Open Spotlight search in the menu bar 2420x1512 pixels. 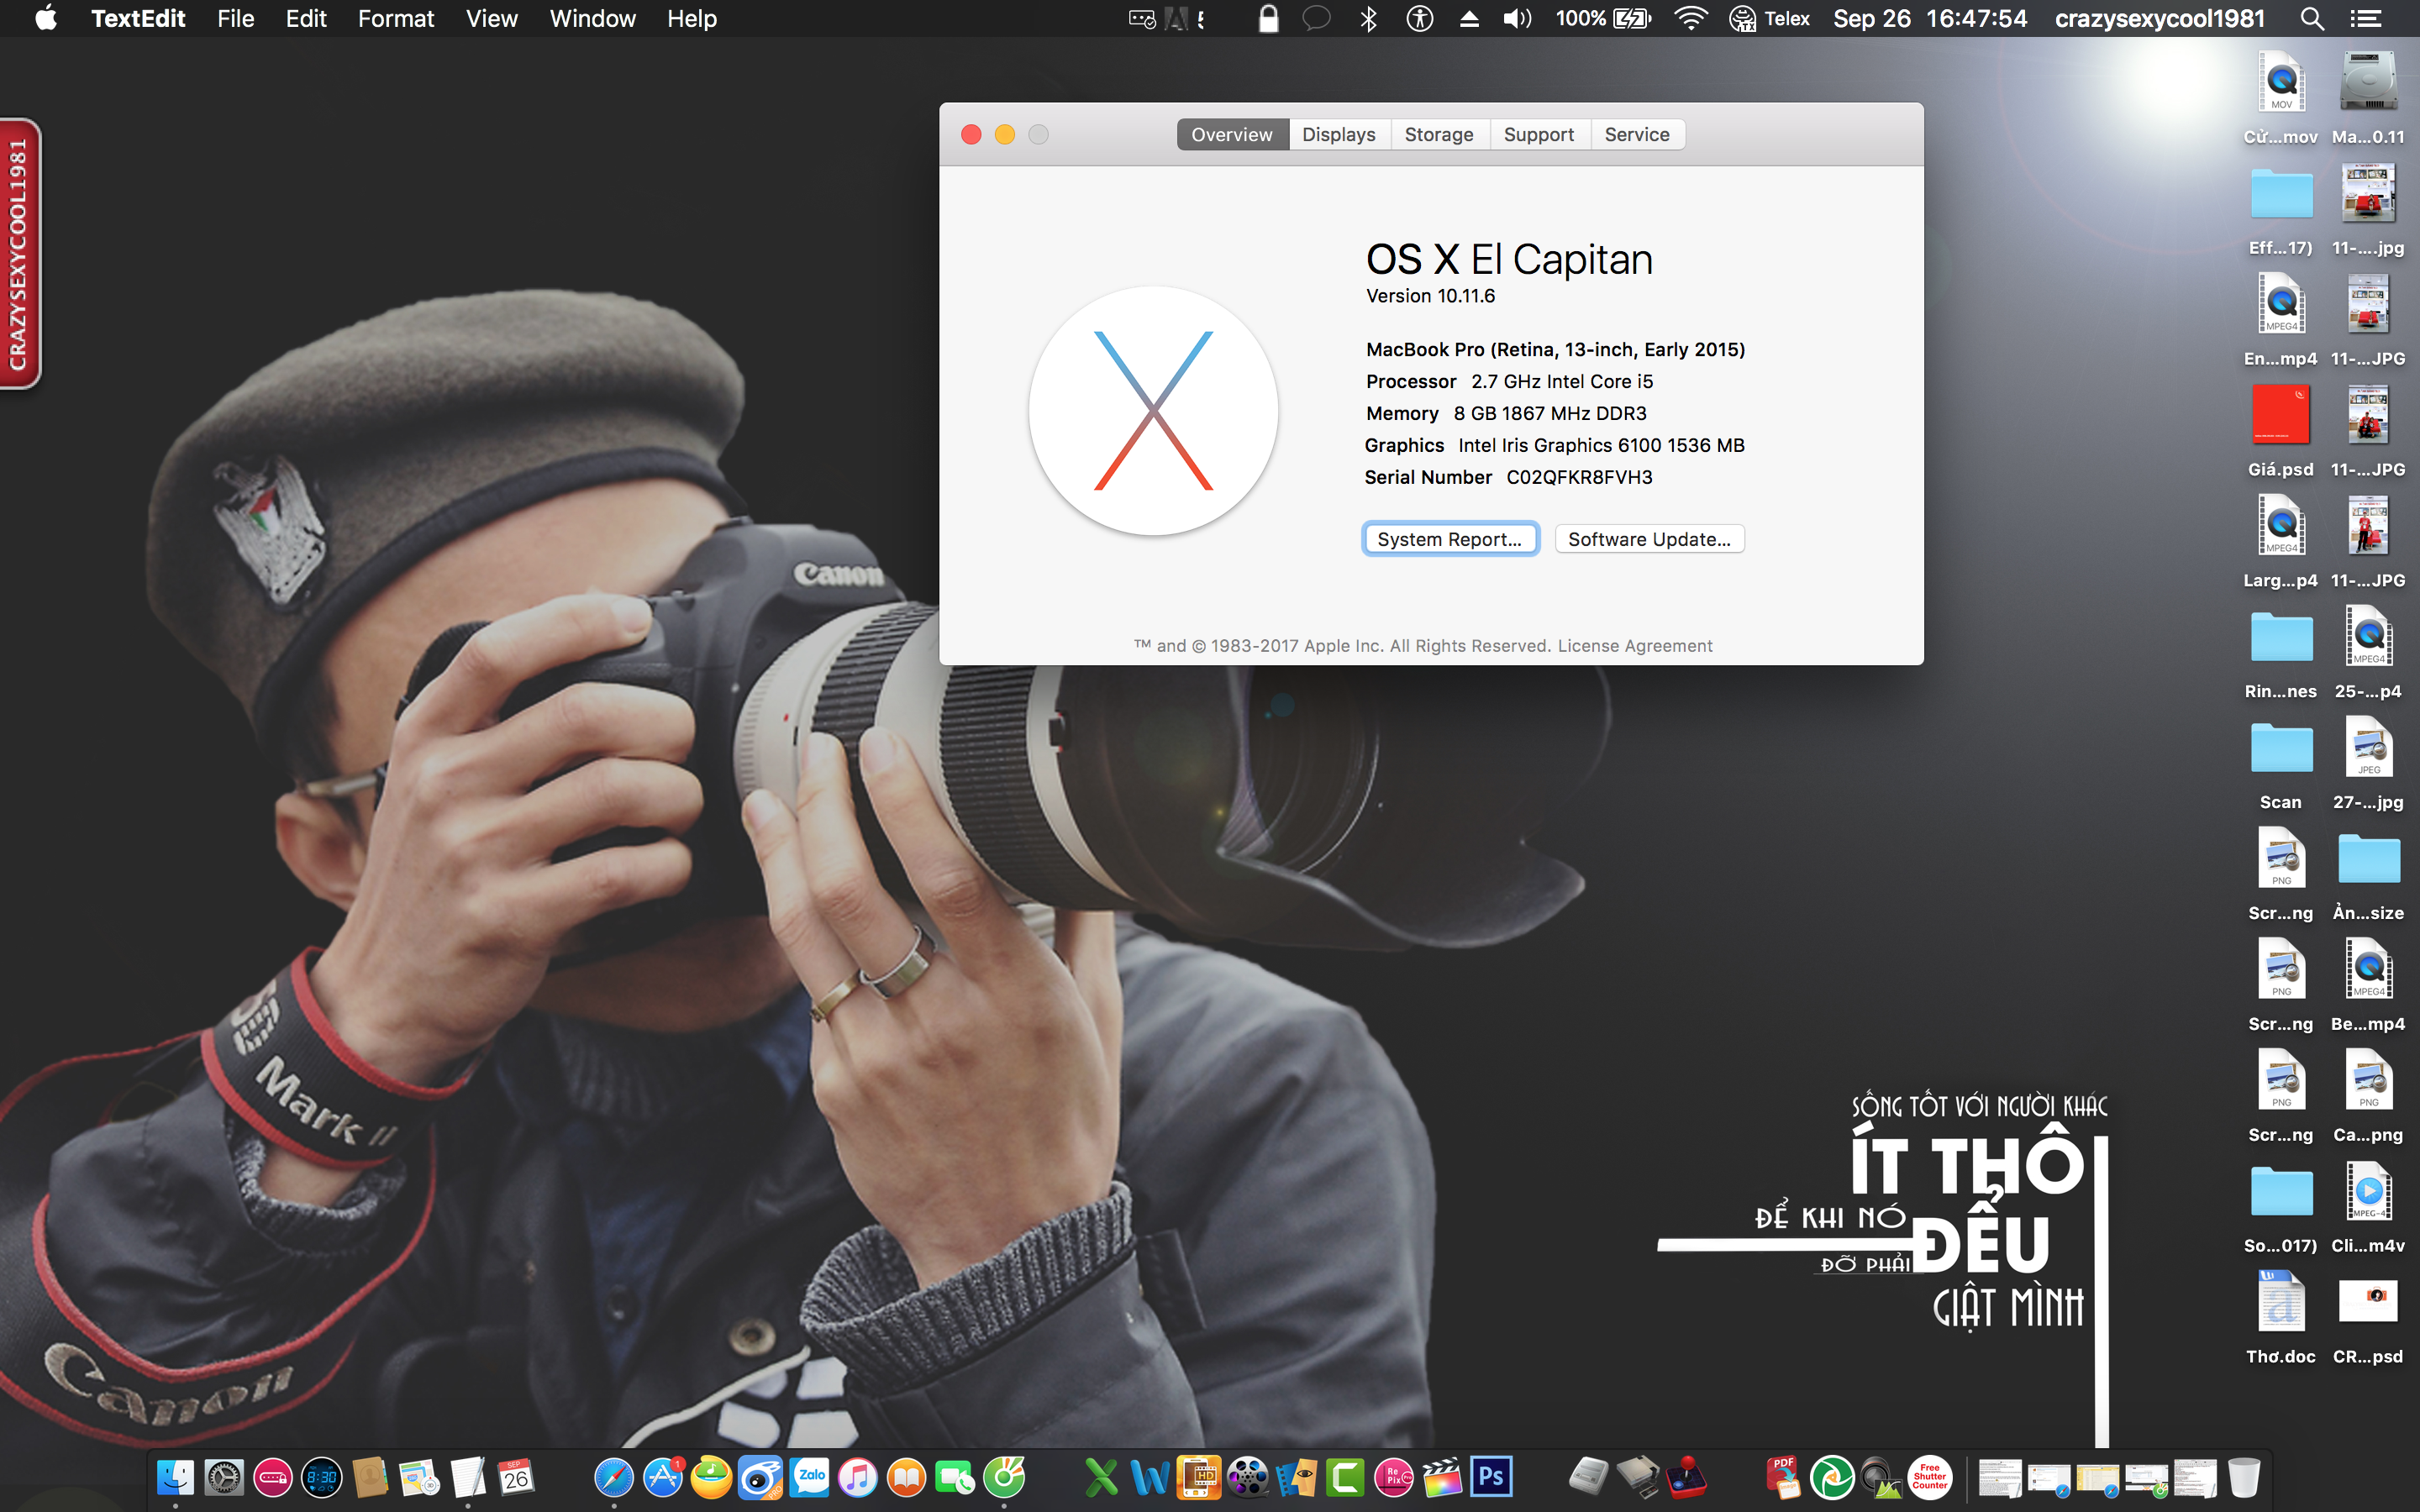tap(2311, 19)
